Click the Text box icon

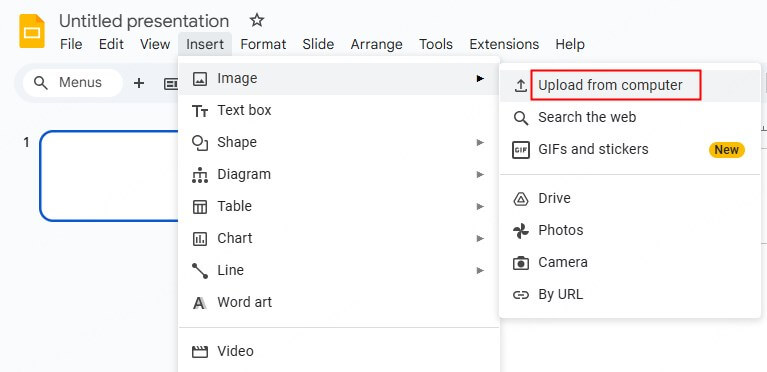200,111
